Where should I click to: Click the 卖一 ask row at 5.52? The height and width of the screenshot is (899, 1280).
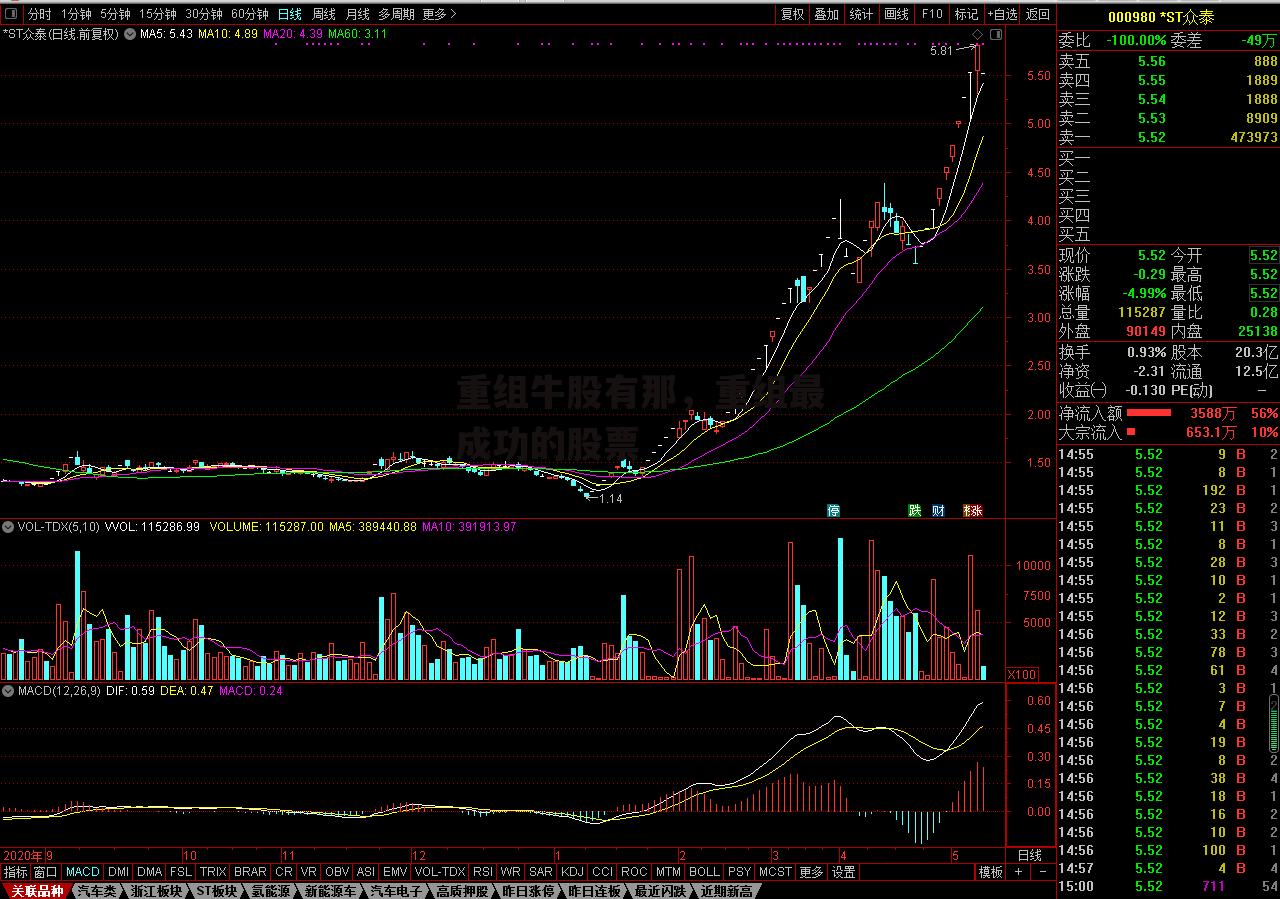tap(1168, 137)
